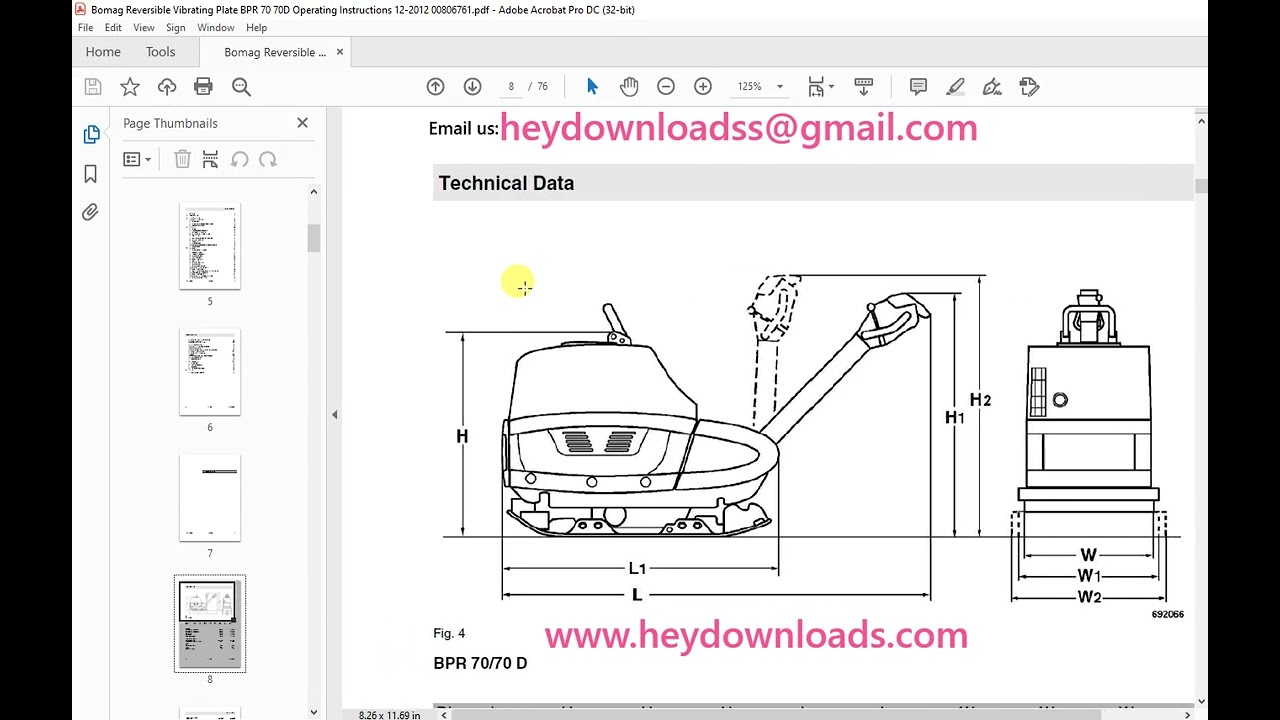Viewport: 1280px width, 720px height.
Task: Click the scrolling mode keyboard icon
Action: (864, 87)
